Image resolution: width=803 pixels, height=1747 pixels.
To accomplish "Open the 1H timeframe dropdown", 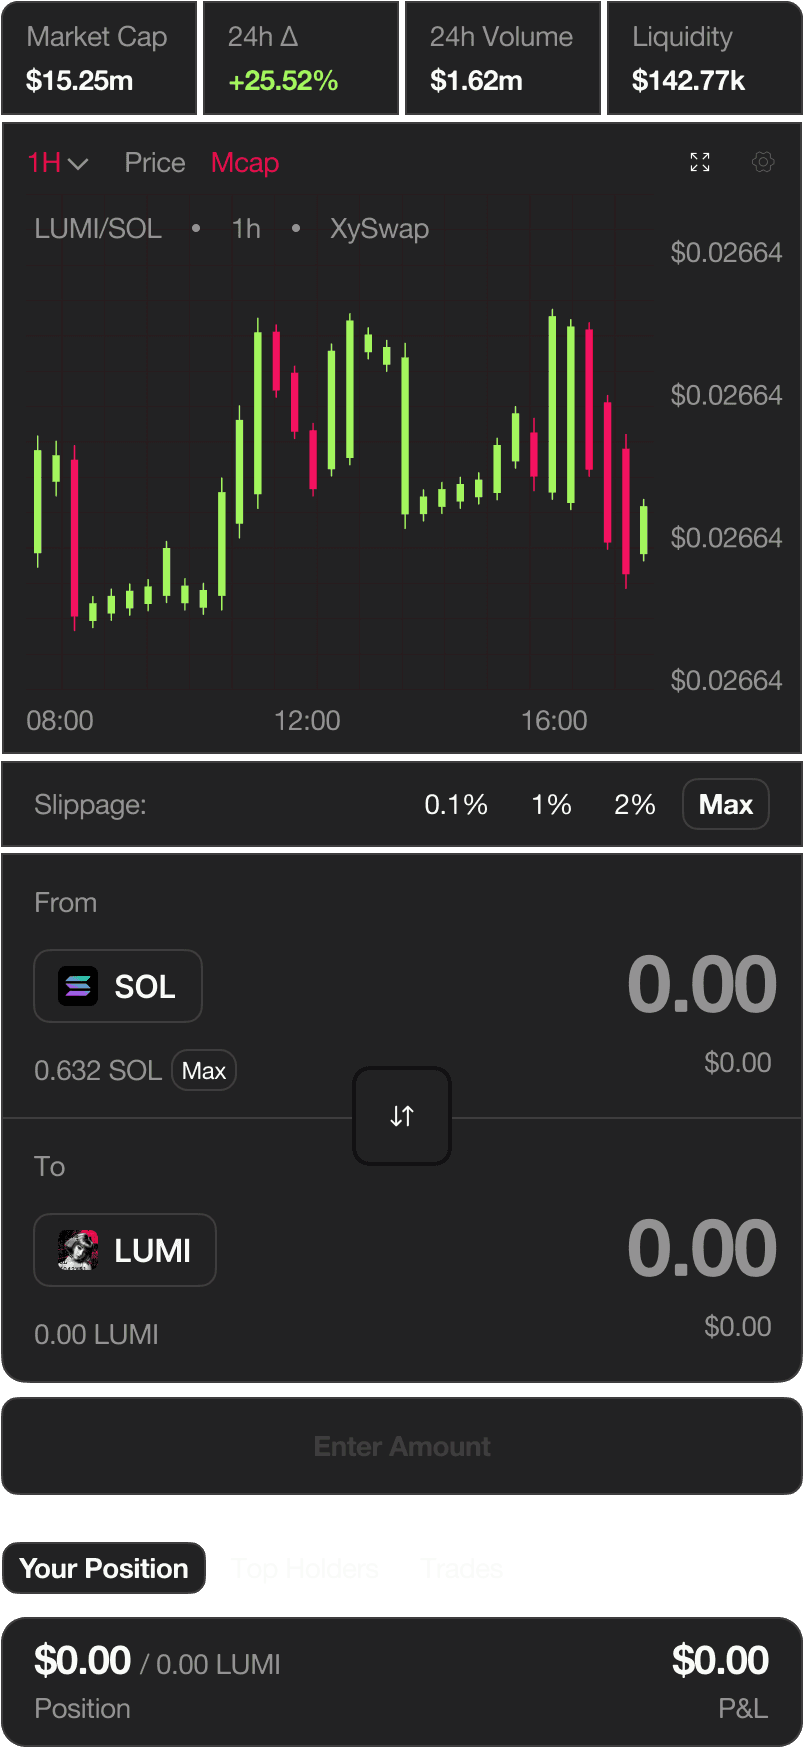I will coord(58,163).
